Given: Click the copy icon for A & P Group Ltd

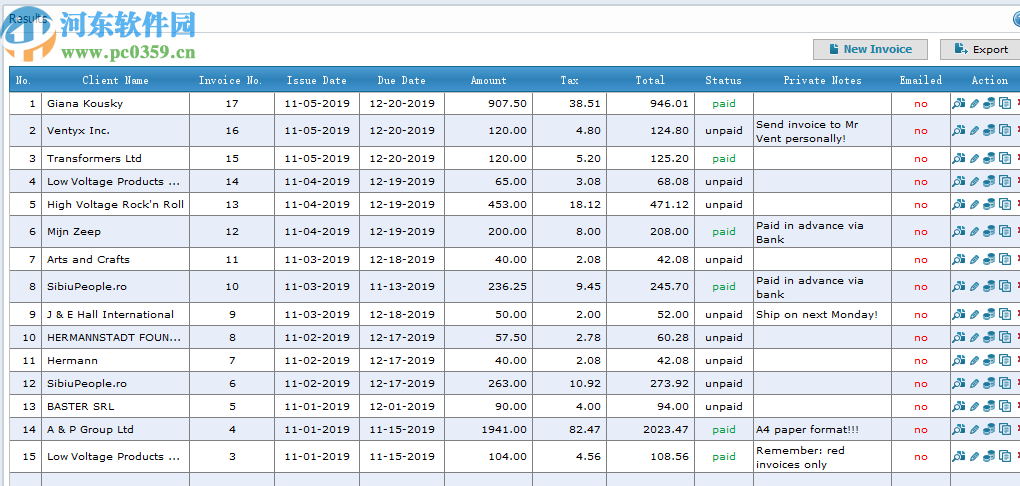Looking at the screenshot, I should (1005, 430).
